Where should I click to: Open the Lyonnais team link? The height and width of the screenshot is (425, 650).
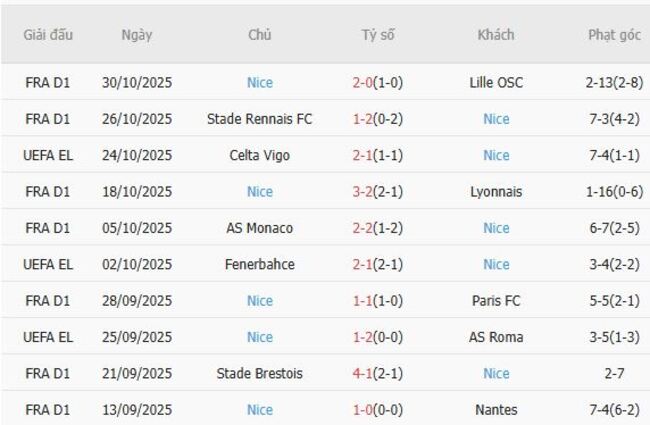click(496, 192)
